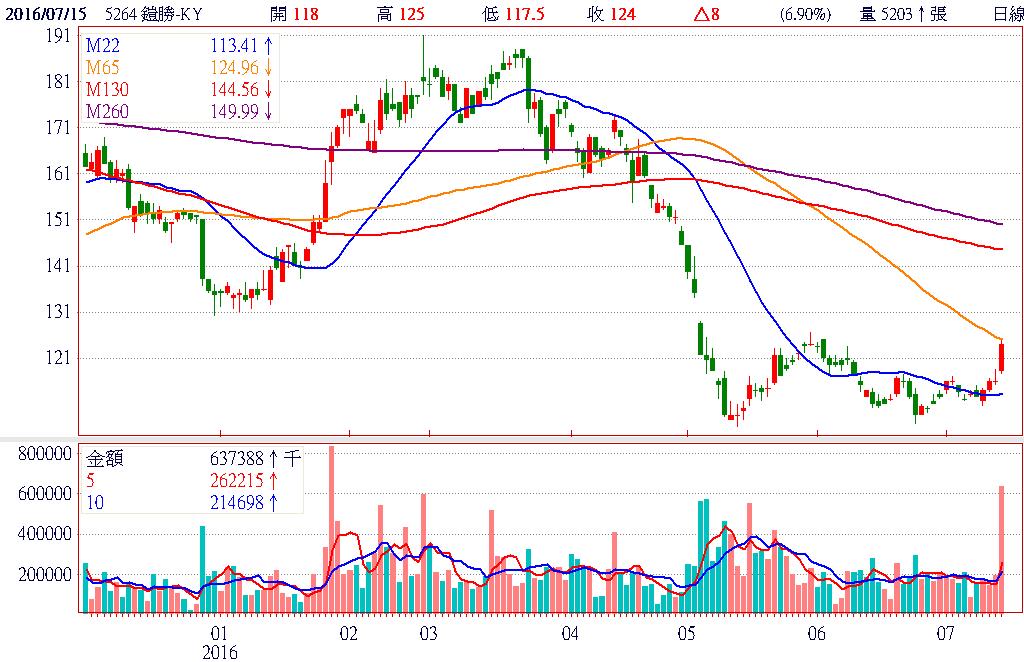Click the 03 month marker on time axis
This screenshot has width=1024, height=662.
click(x=427, y=633)
